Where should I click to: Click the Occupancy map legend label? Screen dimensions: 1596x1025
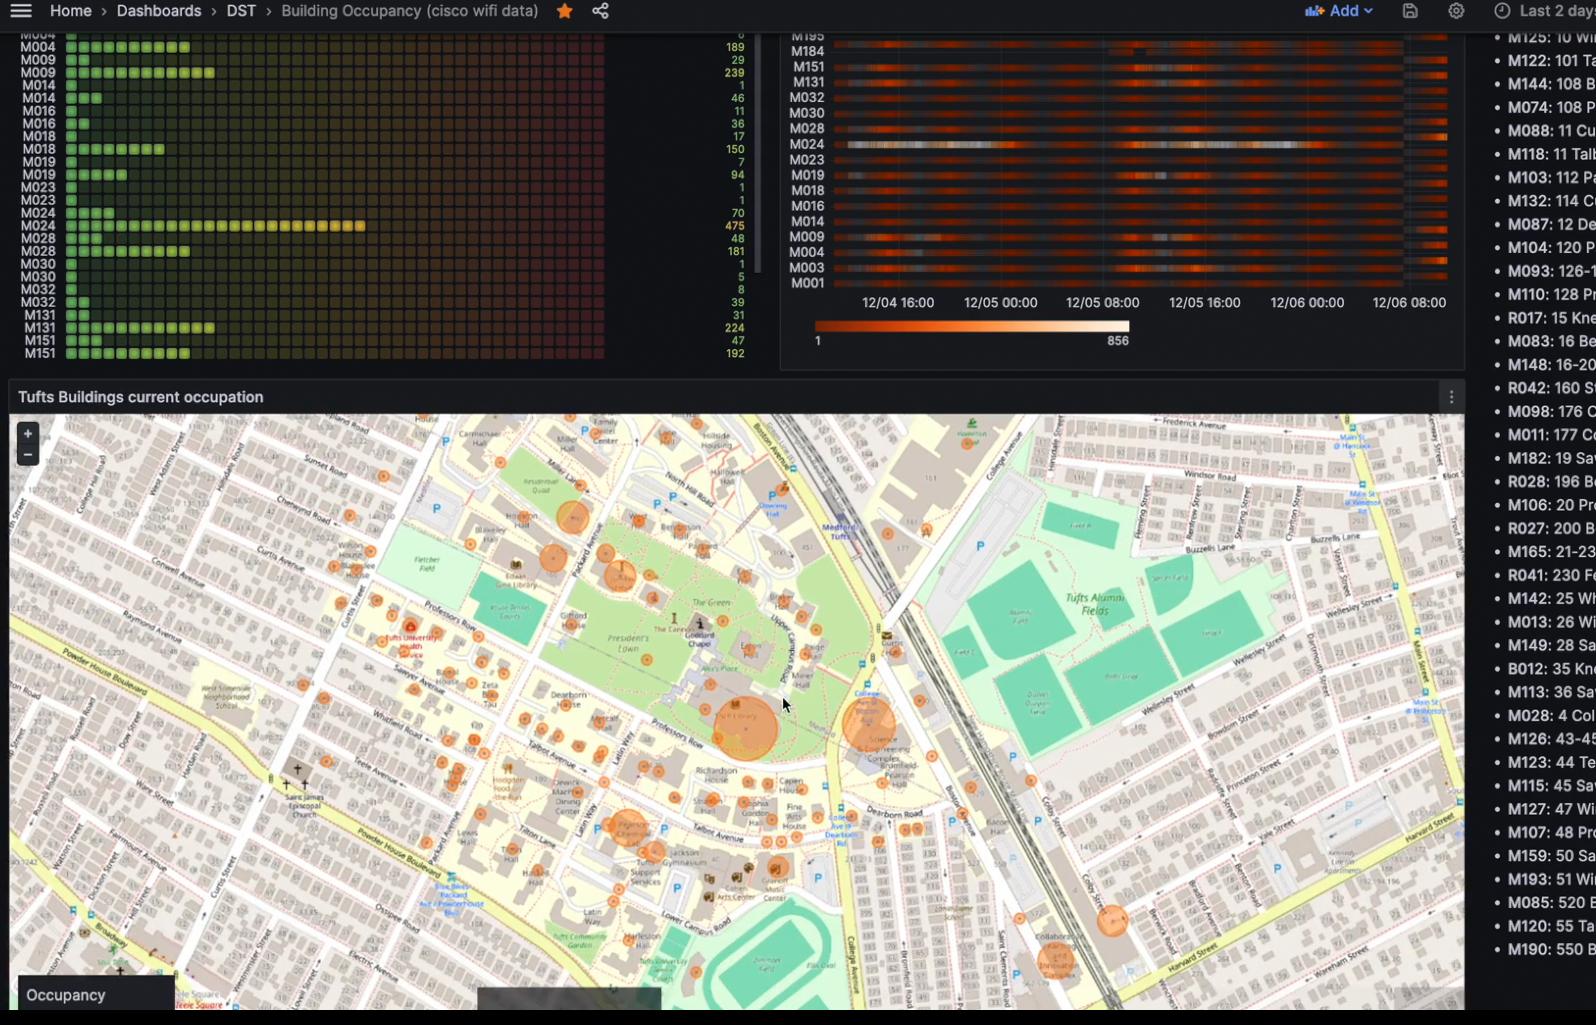click(x=66, y=995)
